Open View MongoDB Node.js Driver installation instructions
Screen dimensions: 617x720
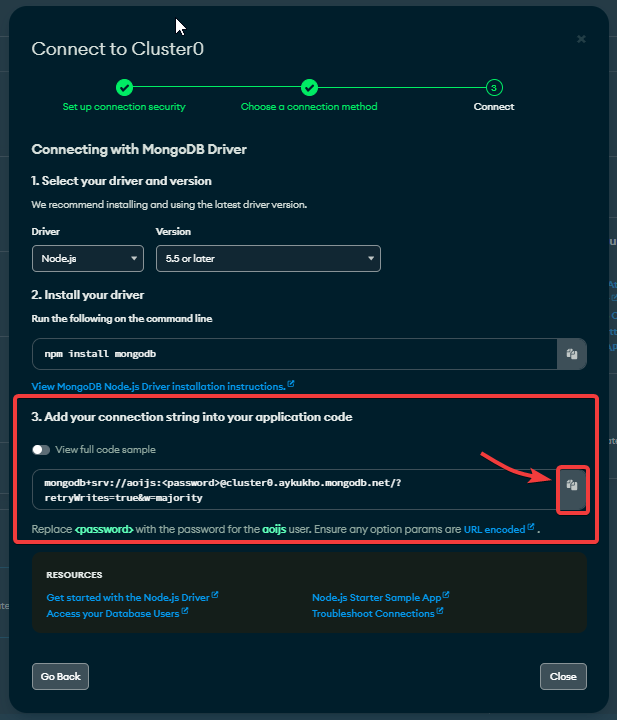point(159,387)
